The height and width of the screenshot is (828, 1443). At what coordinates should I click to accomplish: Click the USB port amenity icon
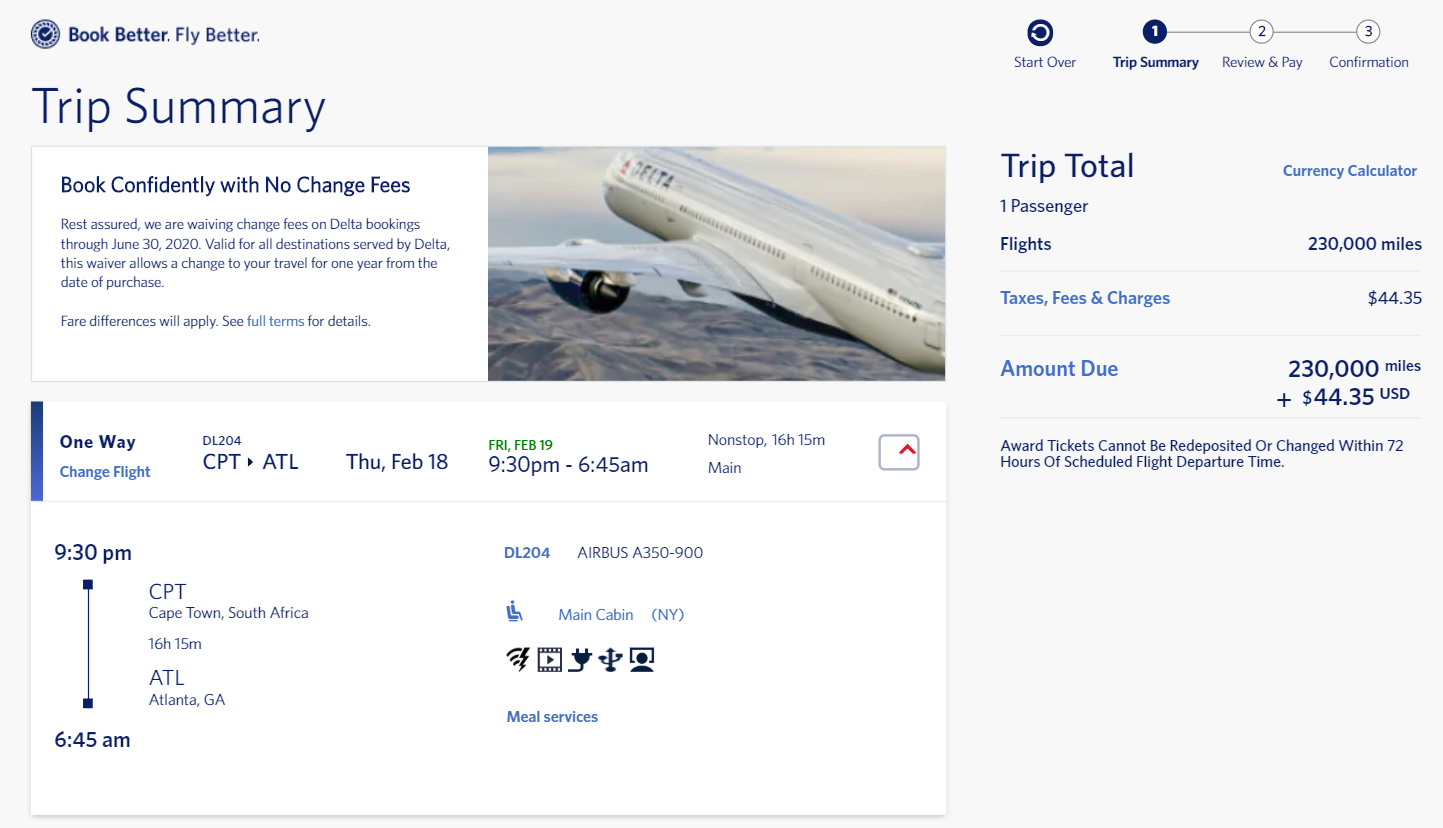click(608, 659)
